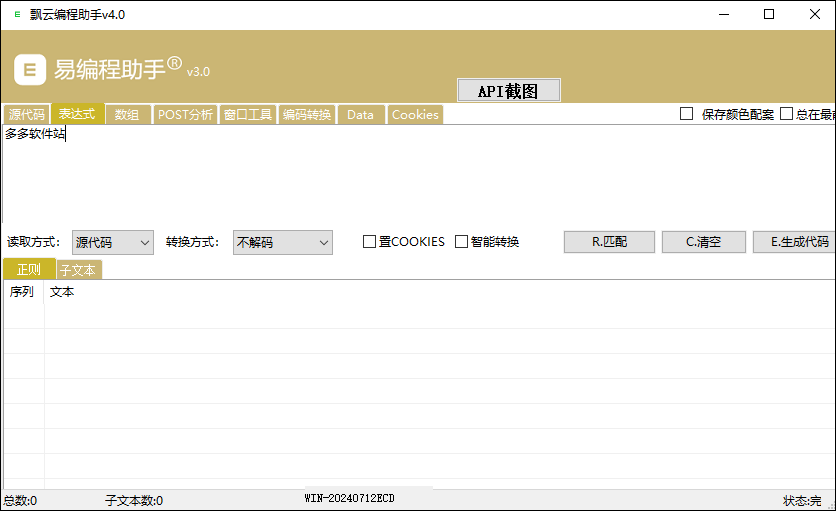Screen dimensions: 836x511
Task: Select the POST分析 tab
Action: (185, 115)
